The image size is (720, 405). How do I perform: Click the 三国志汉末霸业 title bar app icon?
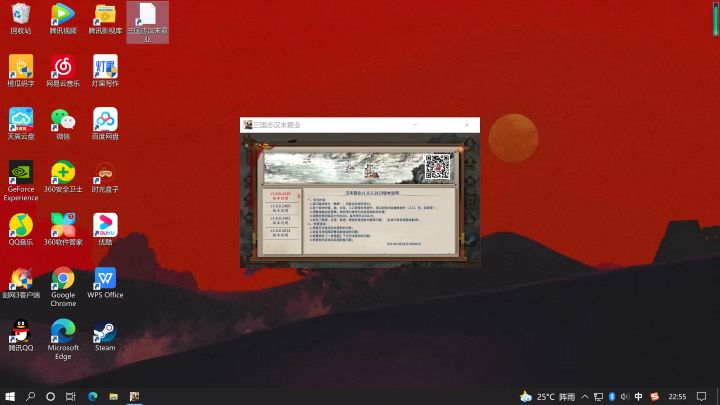(248, 124)
